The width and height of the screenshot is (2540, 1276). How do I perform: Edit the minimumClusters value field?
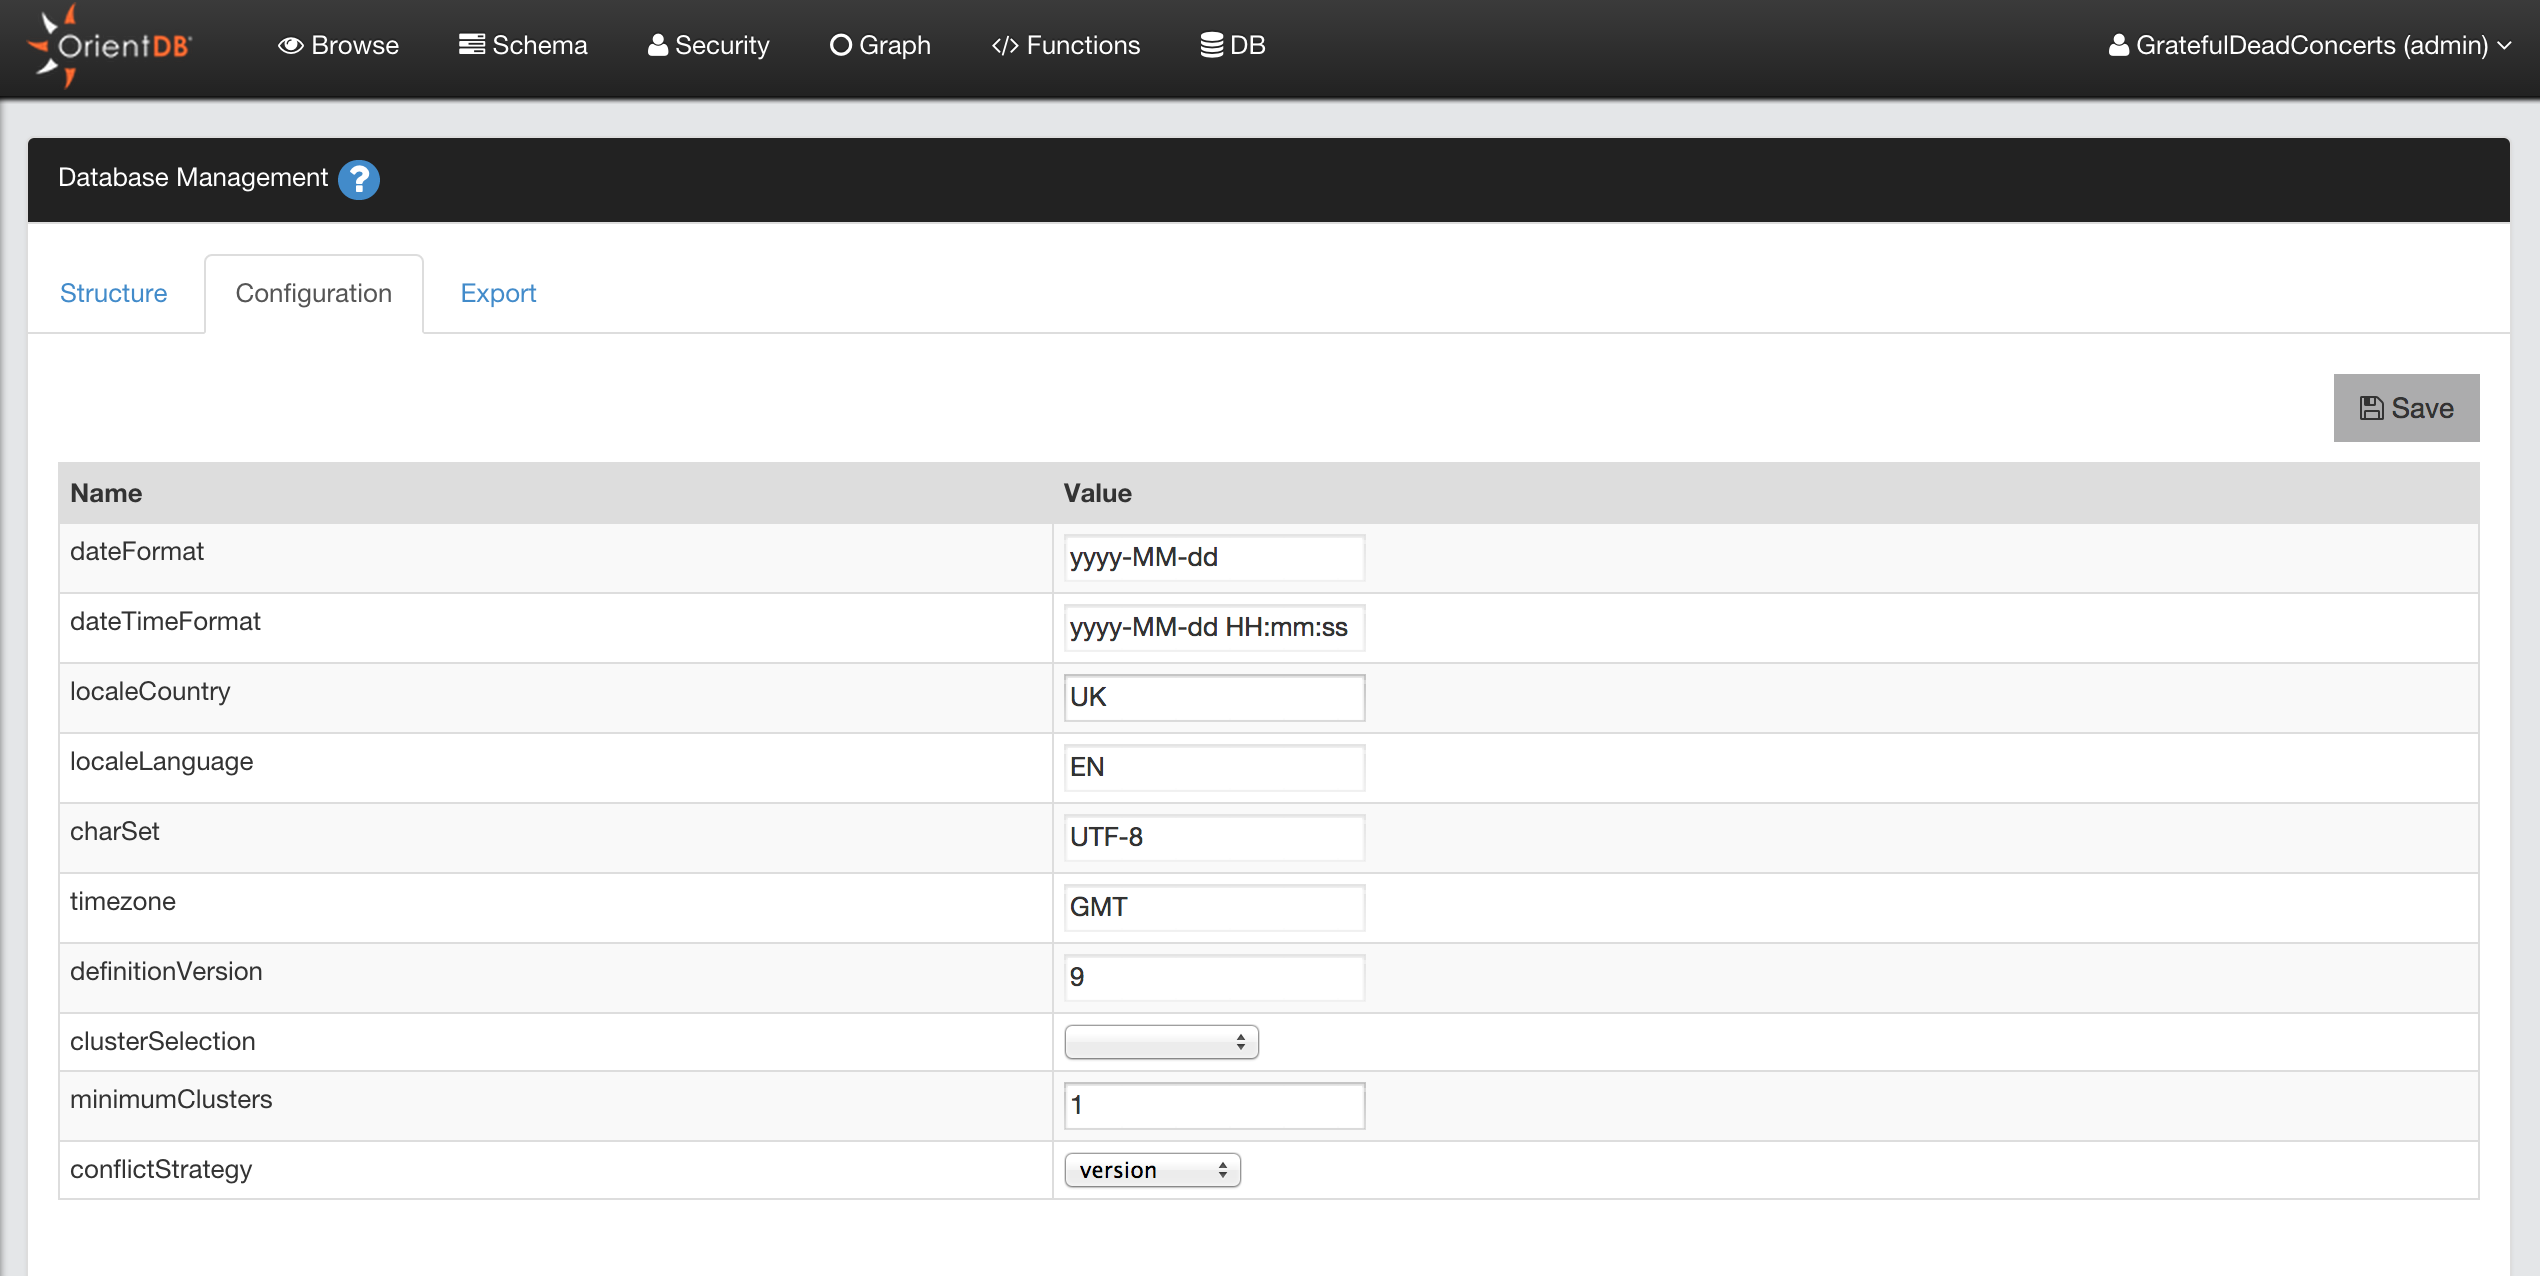(x=1214, y=1105)
